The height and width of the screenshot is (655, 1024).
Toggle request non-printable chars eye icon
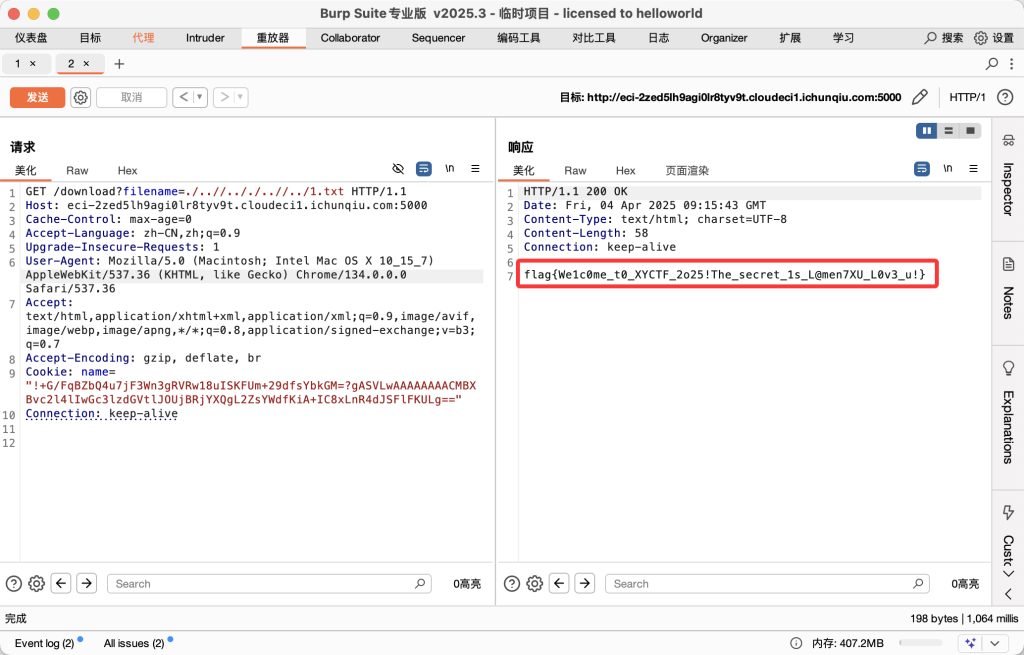pos(398,168)
